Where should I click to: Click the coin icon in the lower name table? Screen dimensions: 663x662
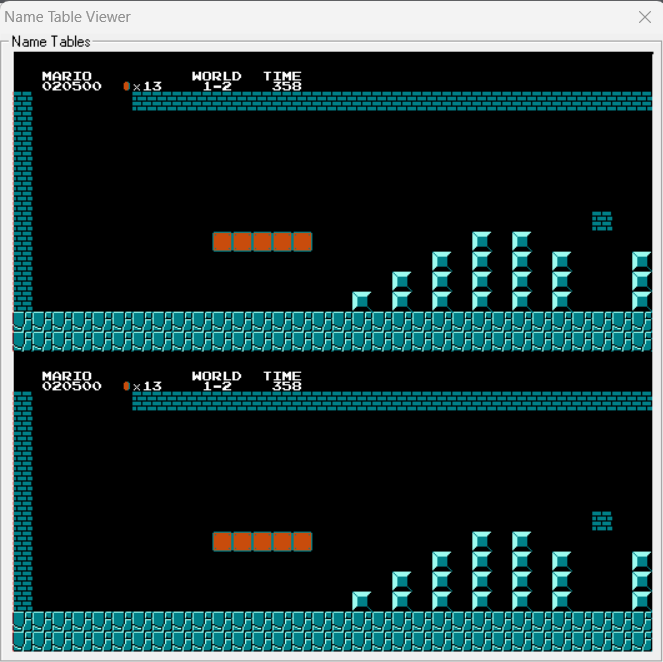(x=126, y=386)
